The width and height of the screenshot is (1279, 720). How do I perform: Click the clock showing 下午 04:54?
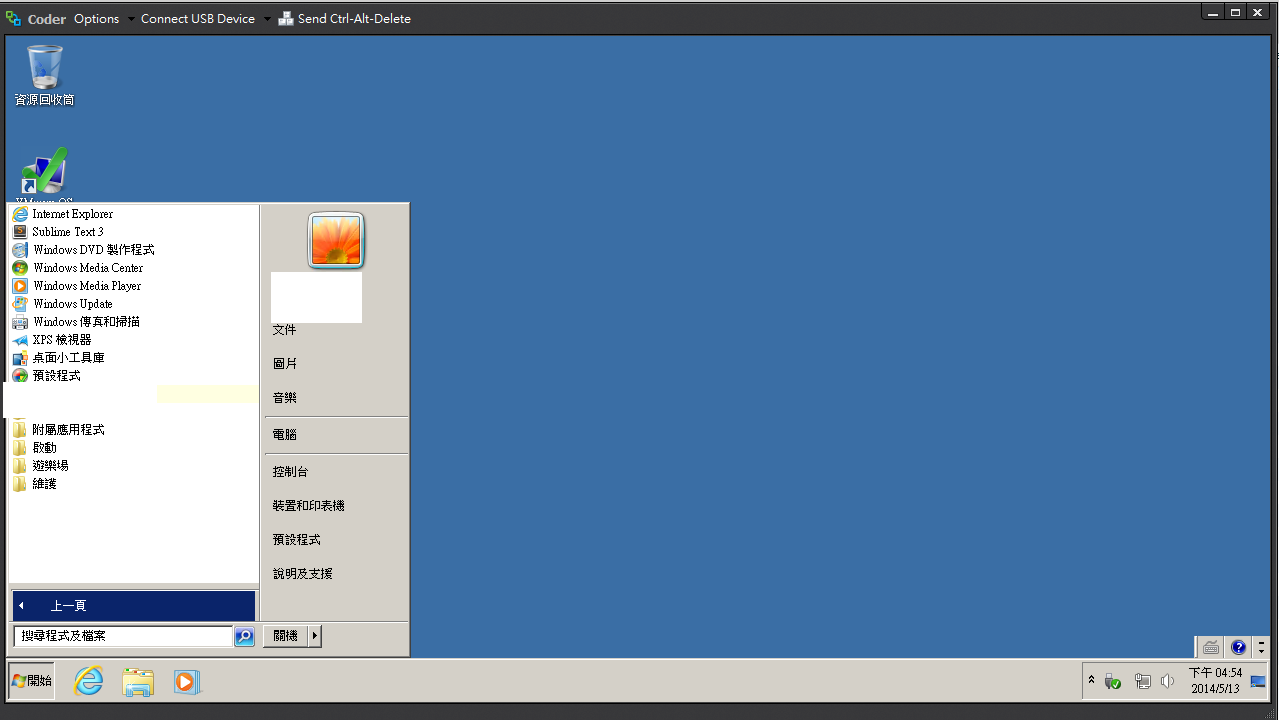pos(1215,681)
